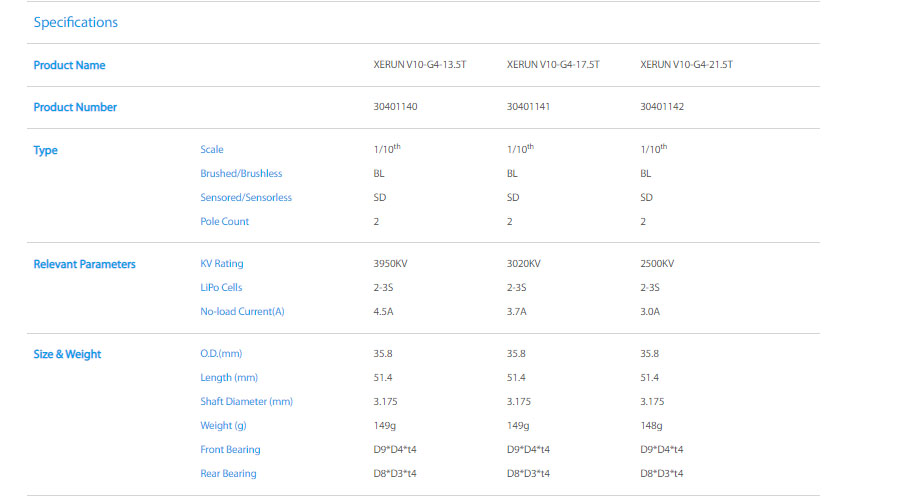The image size is (920, 497).
Task: Click the Pole Count label
Action: (224, 222)
